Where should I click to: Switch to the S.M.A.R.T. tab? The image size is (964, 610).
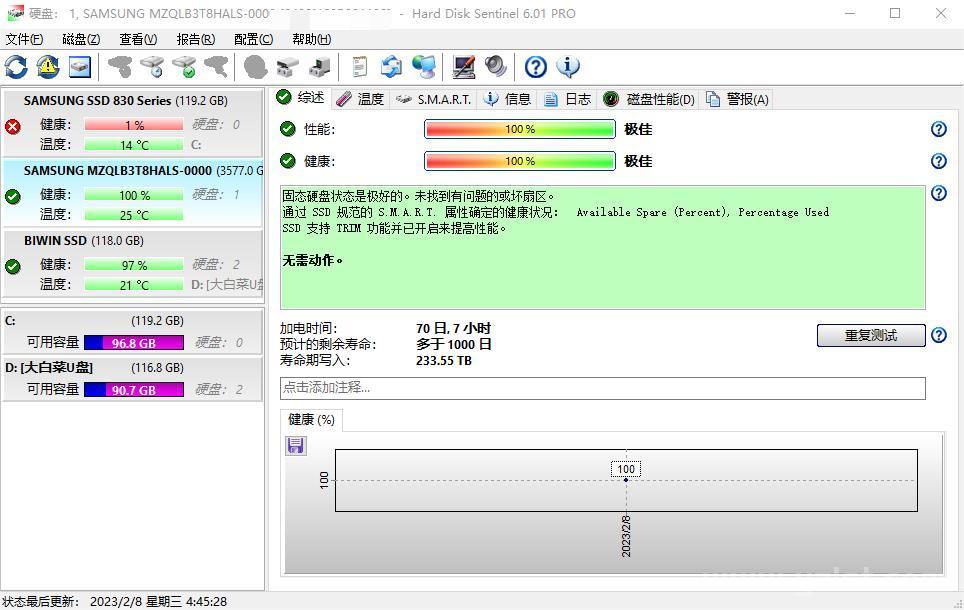(x=434, y=99)
